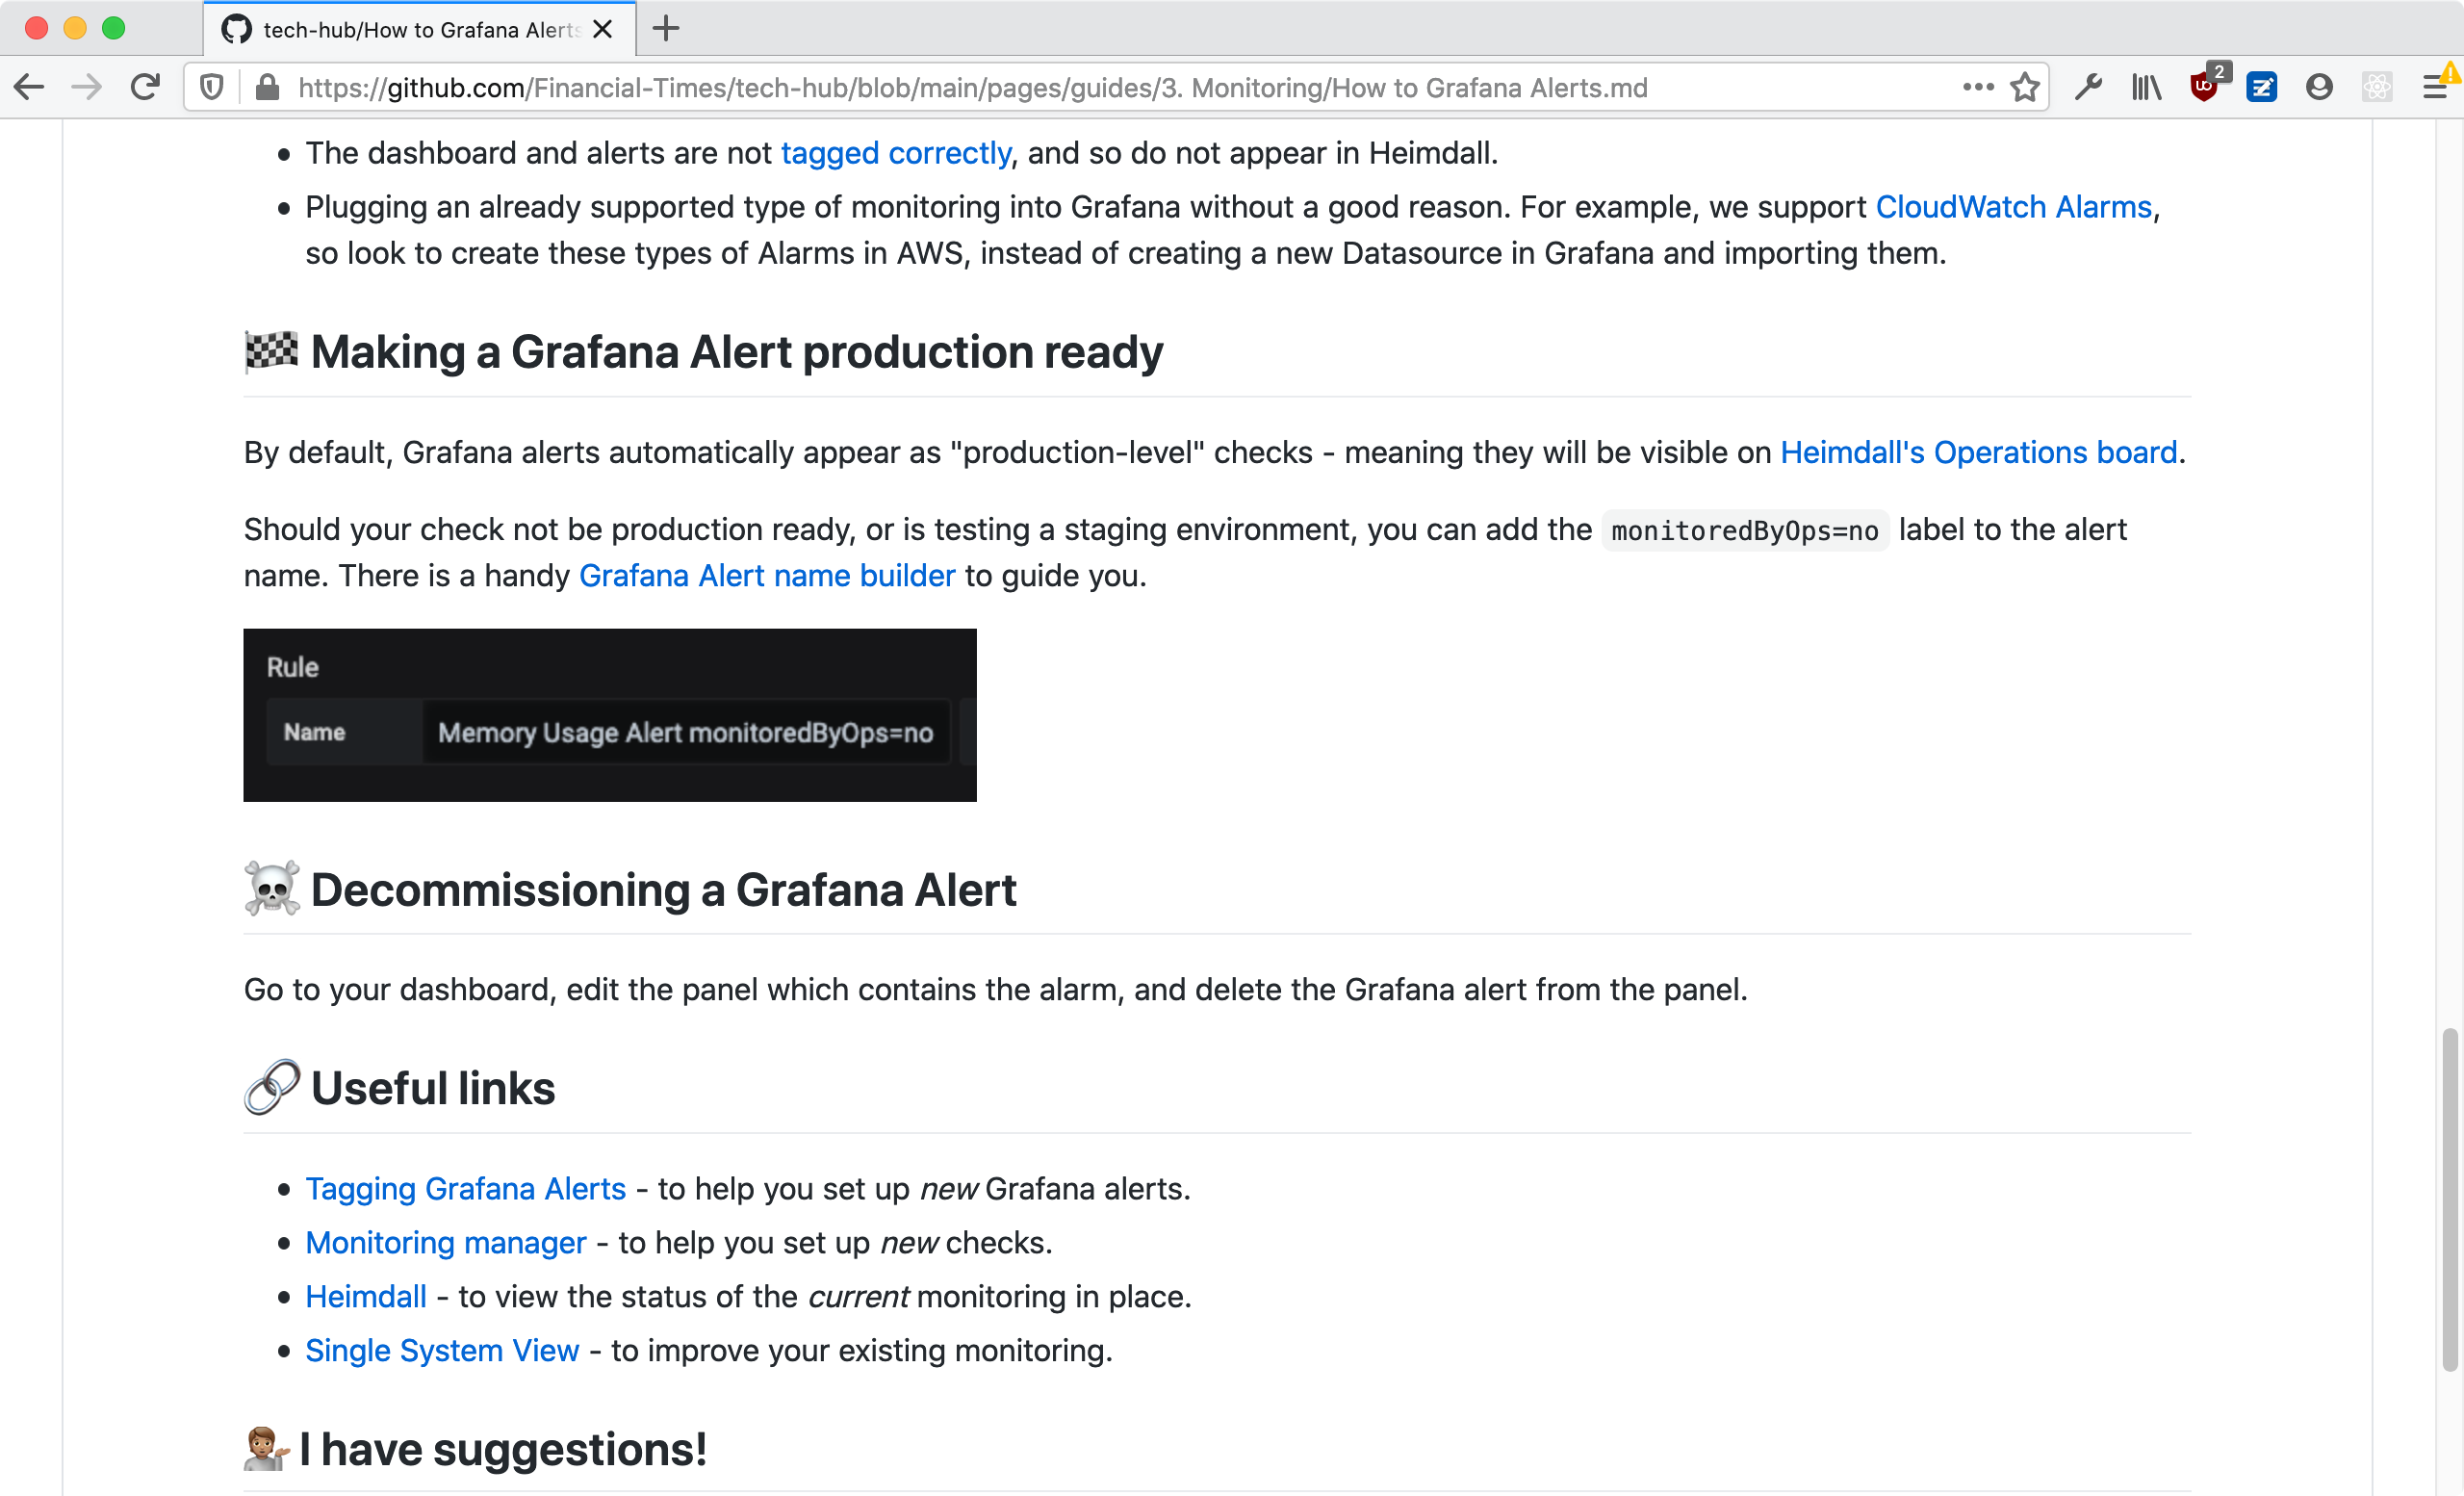Click the browser back arrow
The image size is (2464, 1496).
30,88
